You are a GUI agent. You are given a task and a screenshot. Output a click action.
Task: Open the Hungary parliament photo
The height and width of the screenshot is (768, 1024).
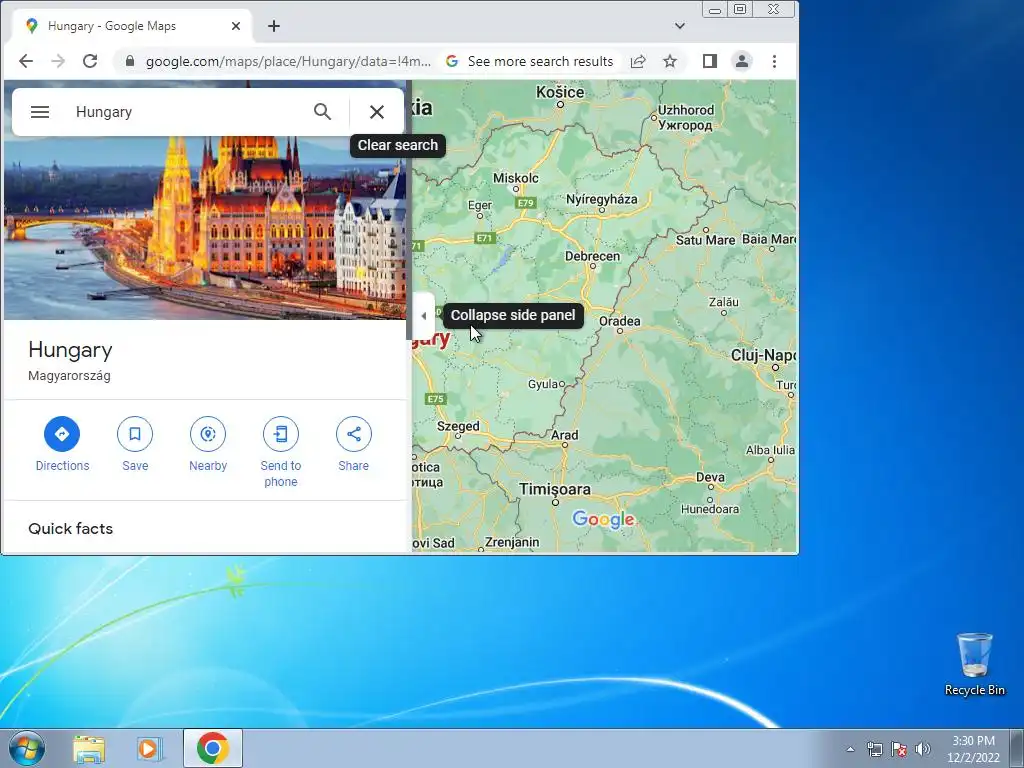(x=205, y=227)
